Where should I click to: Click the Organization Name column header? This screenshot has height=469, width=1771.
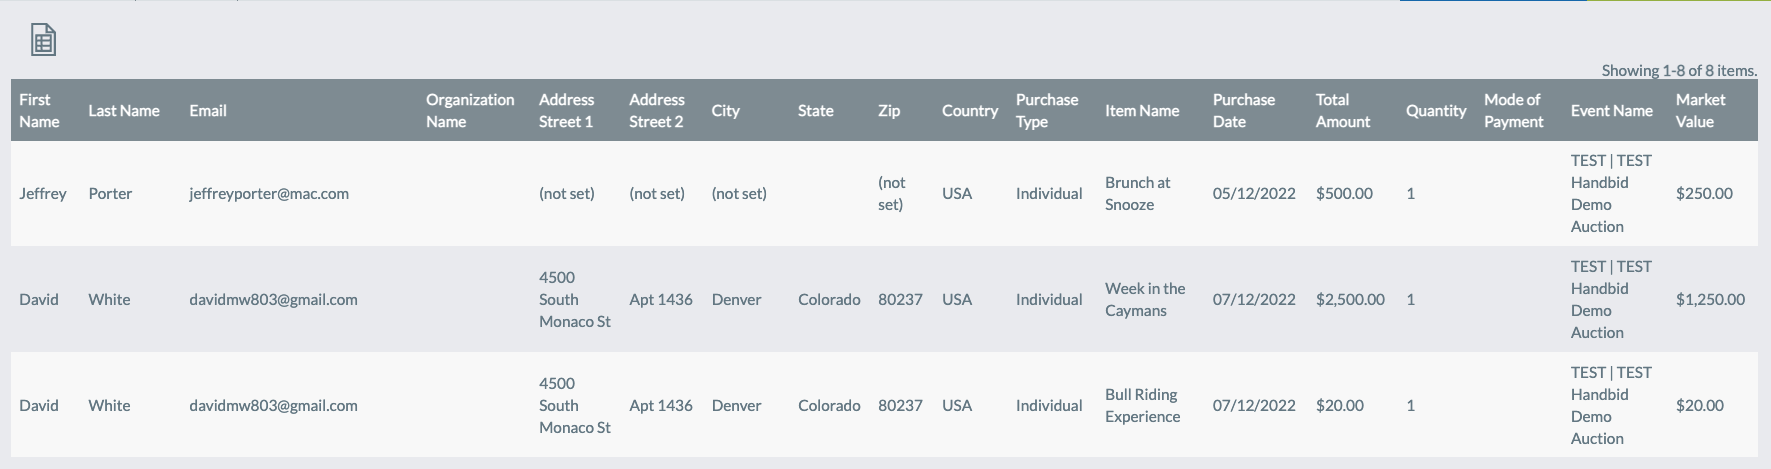(x=470, y=110)
